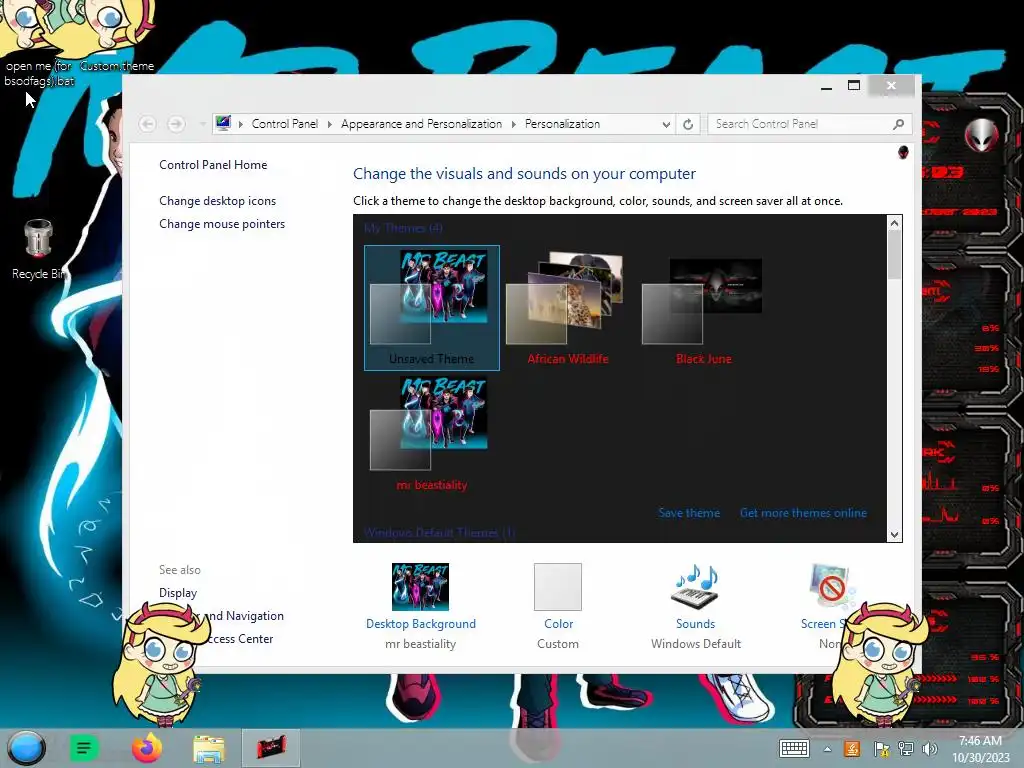The height and width of the screenshot is (768, 1024).
Task: Open the Screen Saver settings icon
Action: point(831,586)
